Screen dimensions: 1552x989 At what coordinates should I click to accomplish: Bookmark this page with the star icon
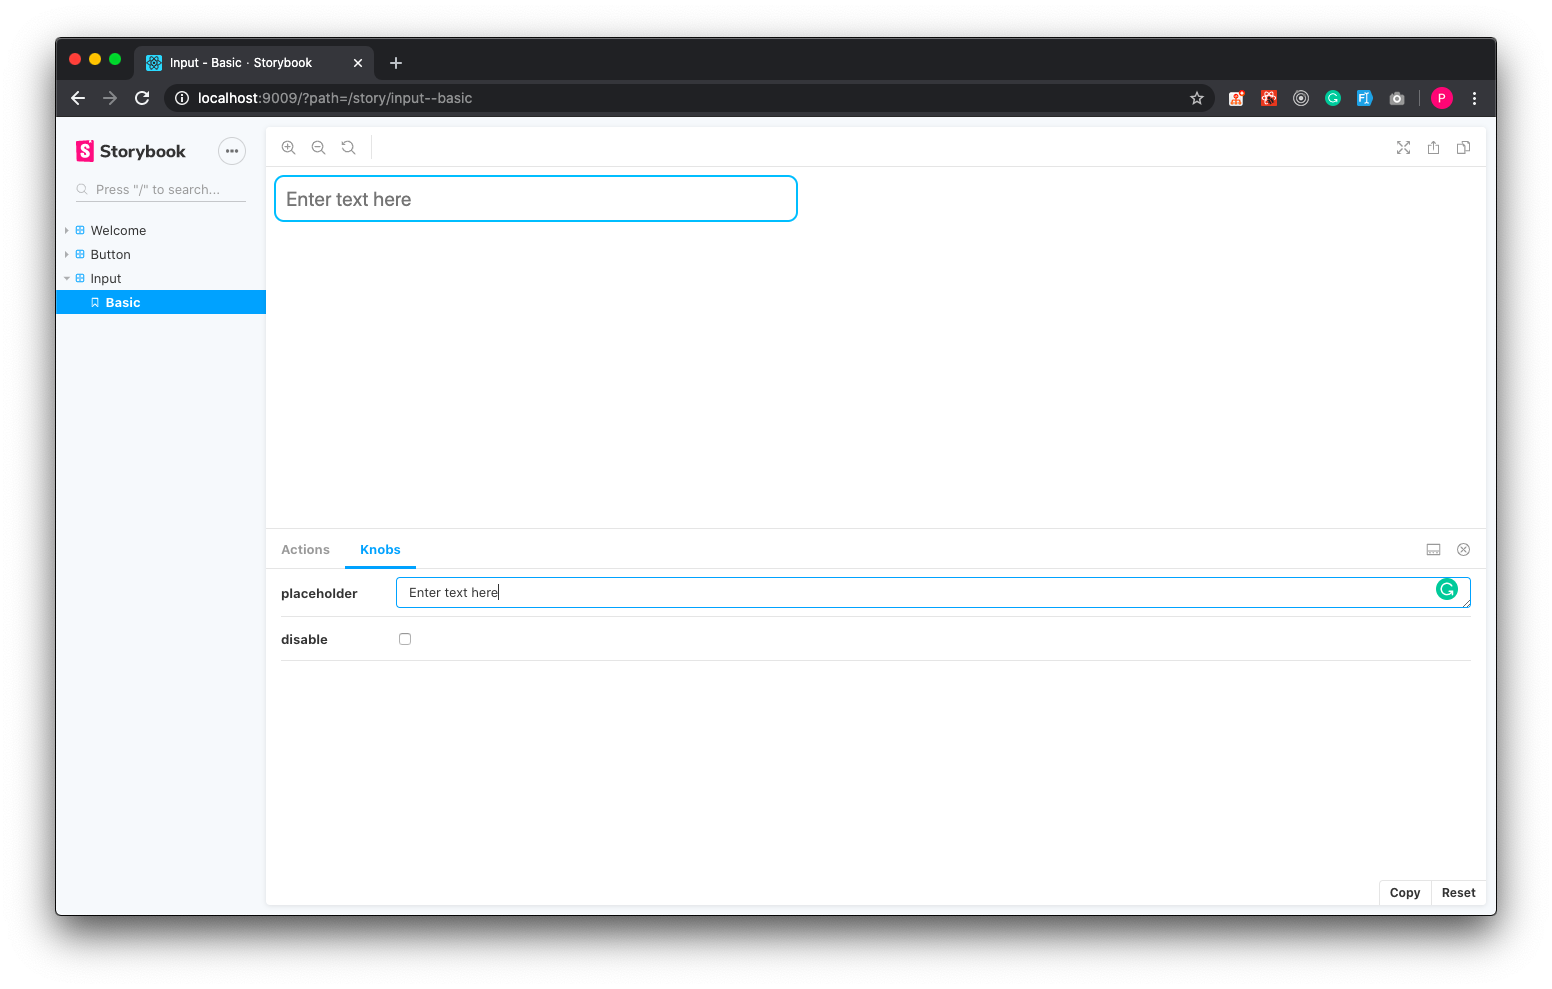pos(1196,98)
